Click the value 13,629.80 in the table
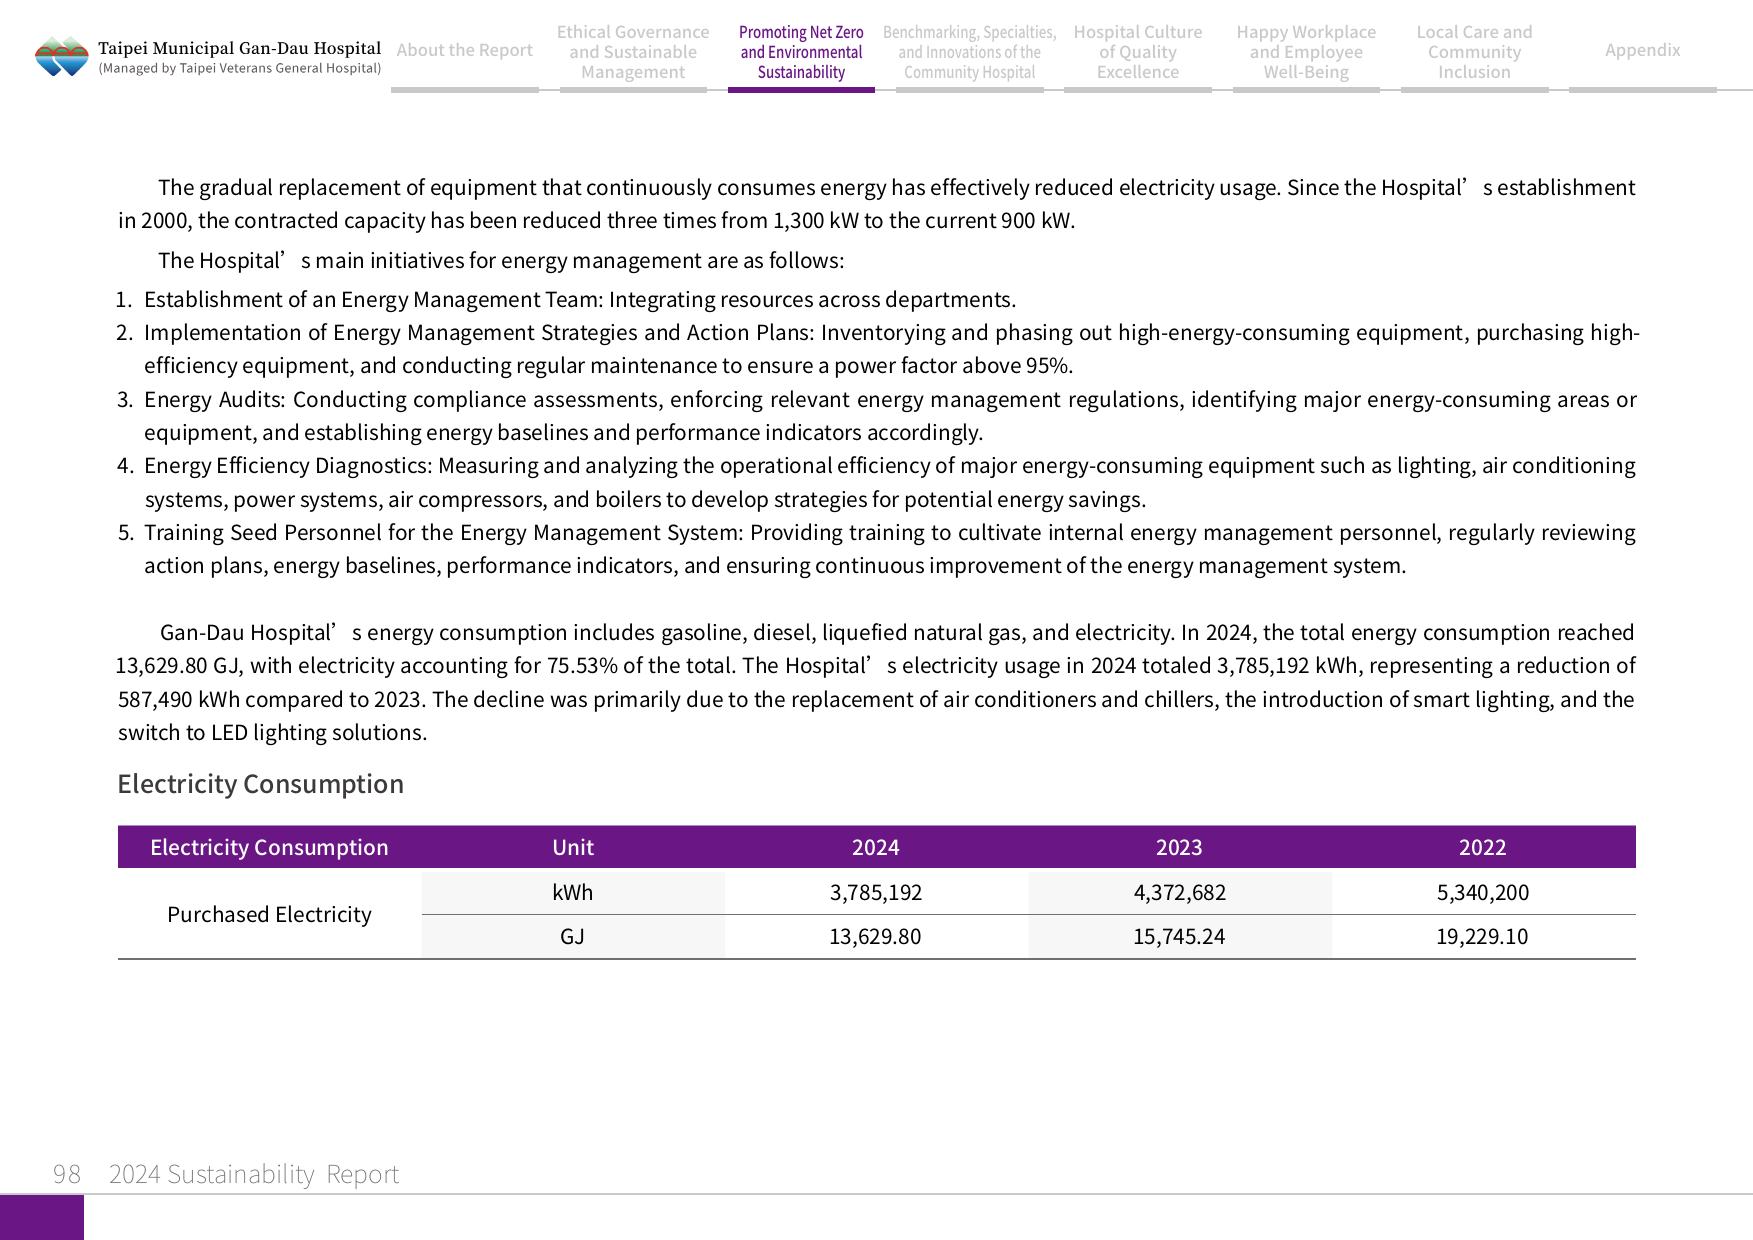This screenshot has height=1240, width=1753. pyautogui.click(x=876, y=936)
